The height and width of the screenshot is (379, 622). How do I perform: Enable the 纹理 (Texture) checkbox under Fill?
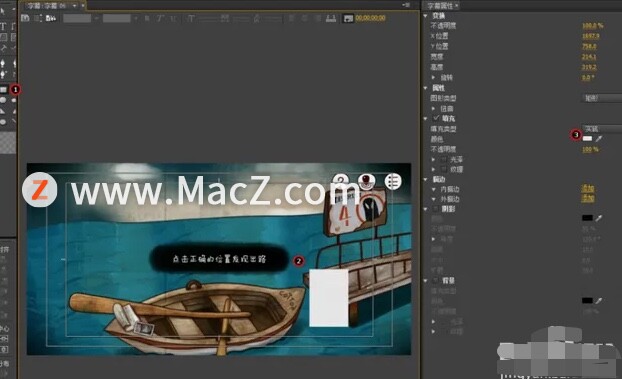[x=444, y=169]
